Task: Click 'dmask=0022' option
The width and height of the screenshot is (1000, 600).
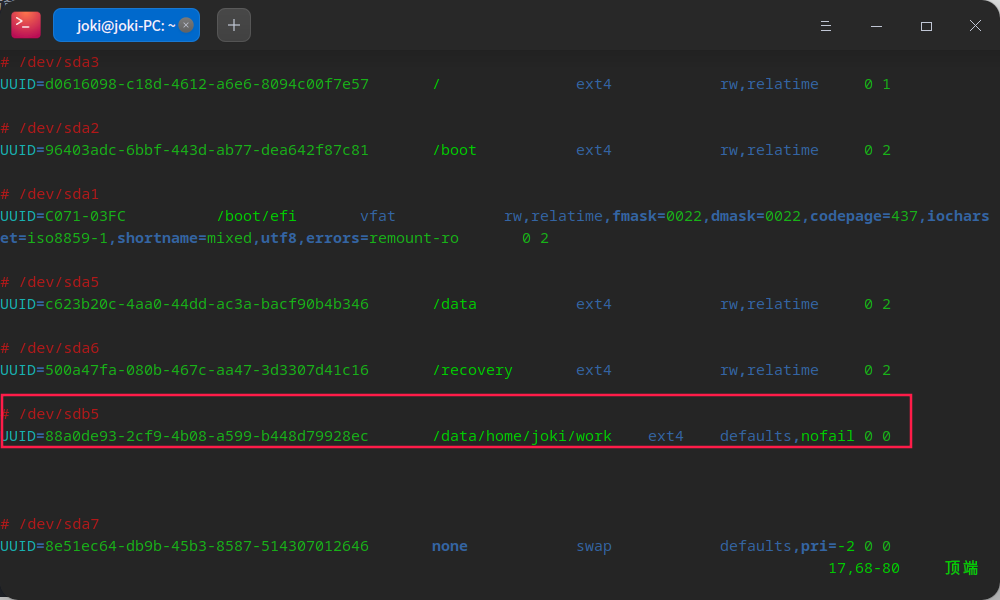Action: point(756,216)
